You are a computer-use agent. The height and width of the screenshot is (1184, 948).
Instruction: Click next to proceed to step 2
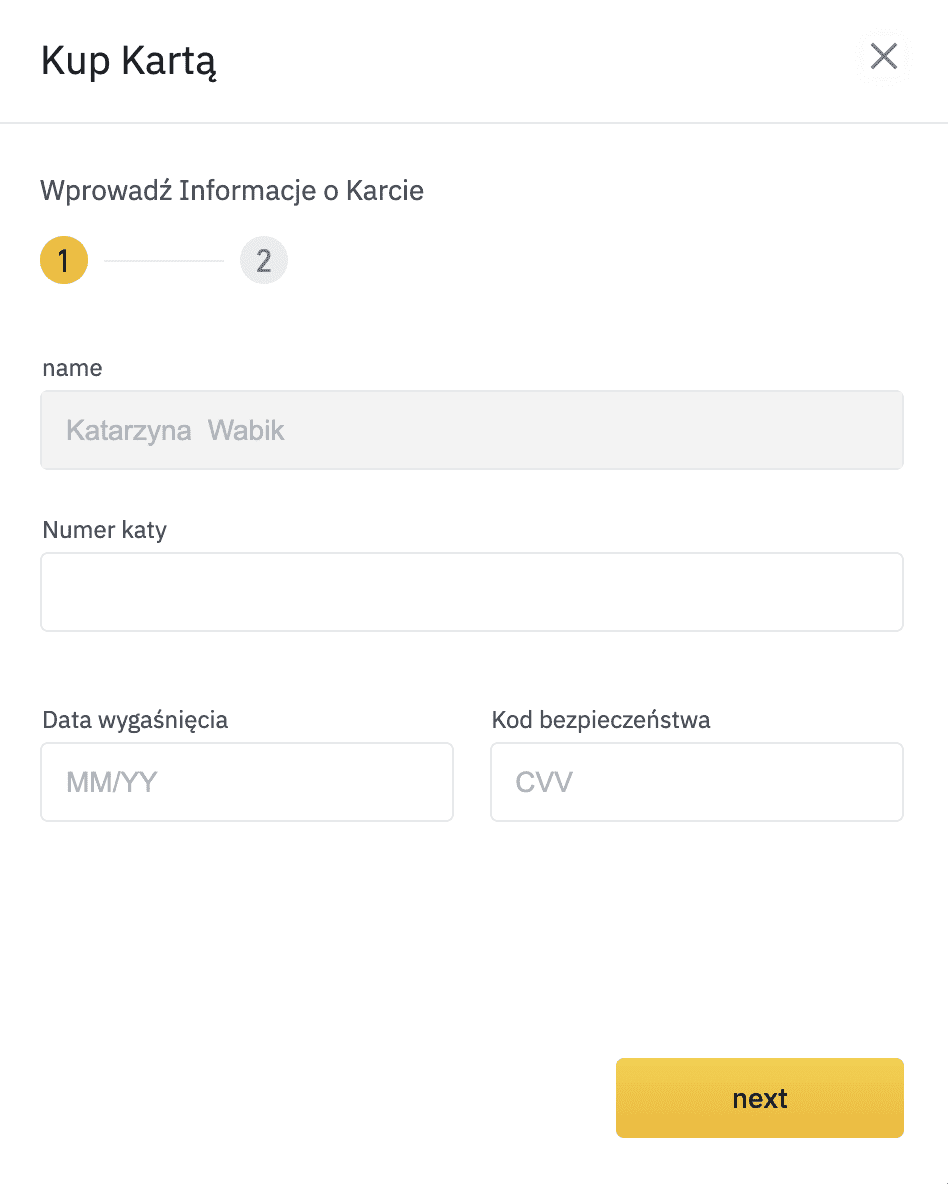(x=759, y=1097)
